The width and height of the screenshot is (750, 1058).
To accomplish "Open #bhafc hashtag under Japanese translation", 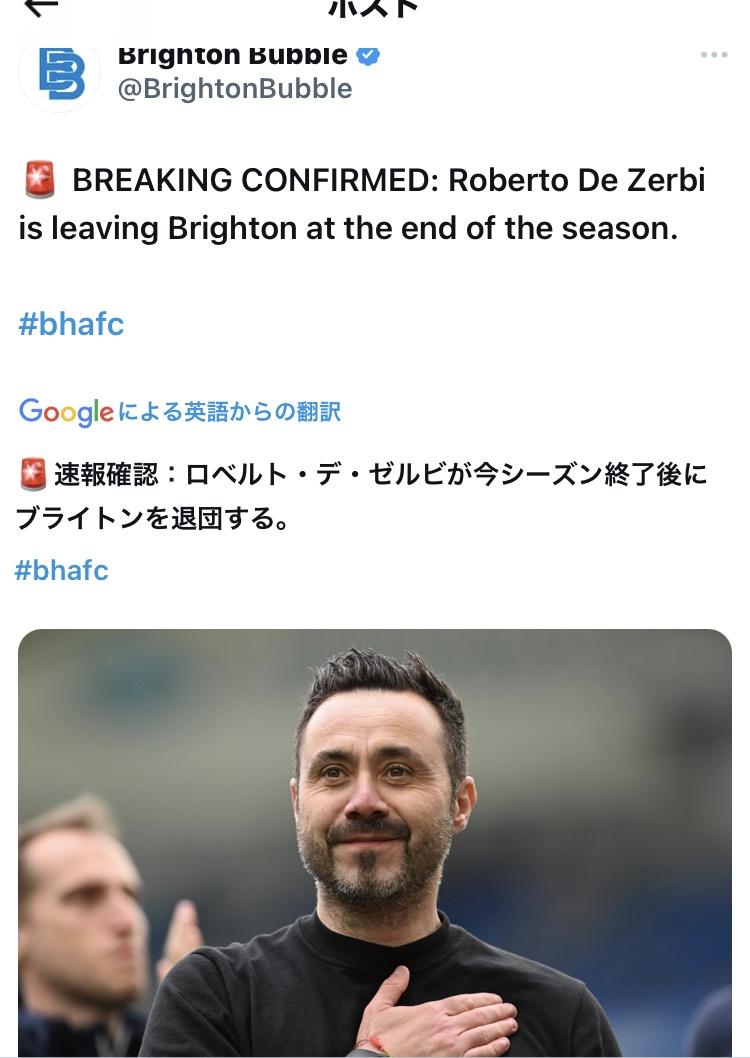I will (61, 570).
